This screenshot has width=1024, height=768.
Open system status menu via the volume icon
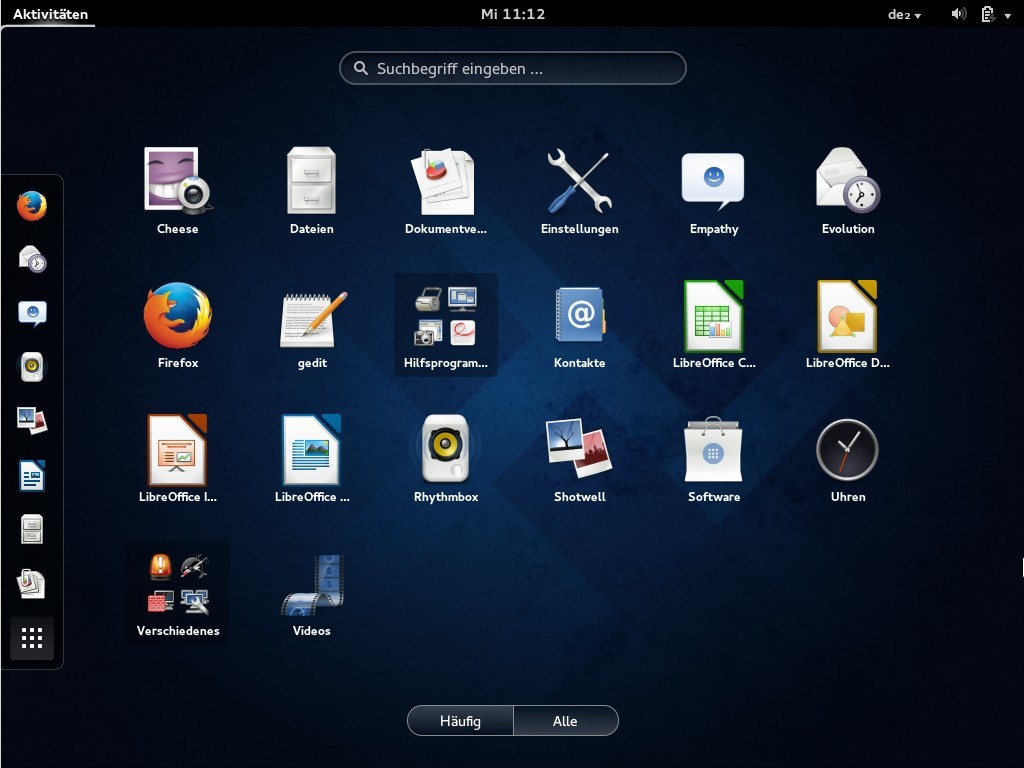tap(959, 14)
